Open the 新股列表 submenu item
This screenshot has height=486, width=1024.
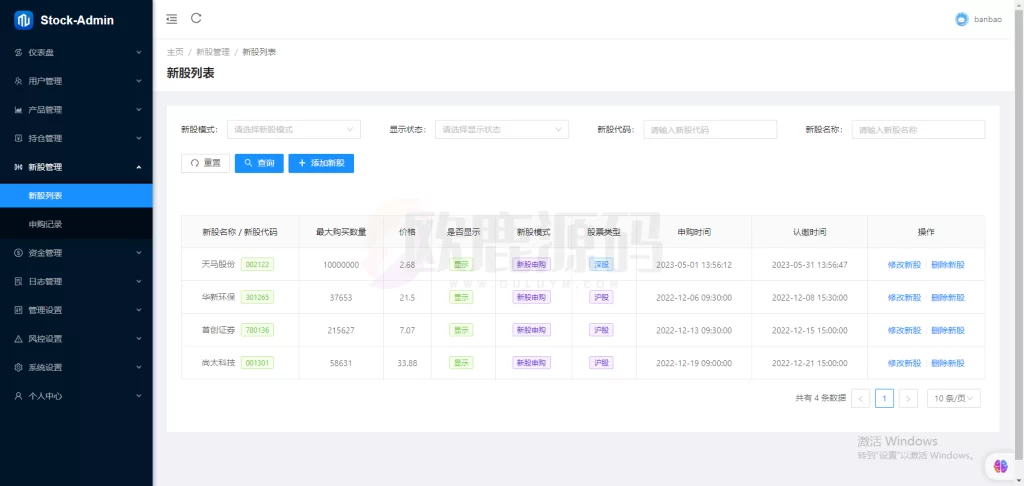[76, 195]
